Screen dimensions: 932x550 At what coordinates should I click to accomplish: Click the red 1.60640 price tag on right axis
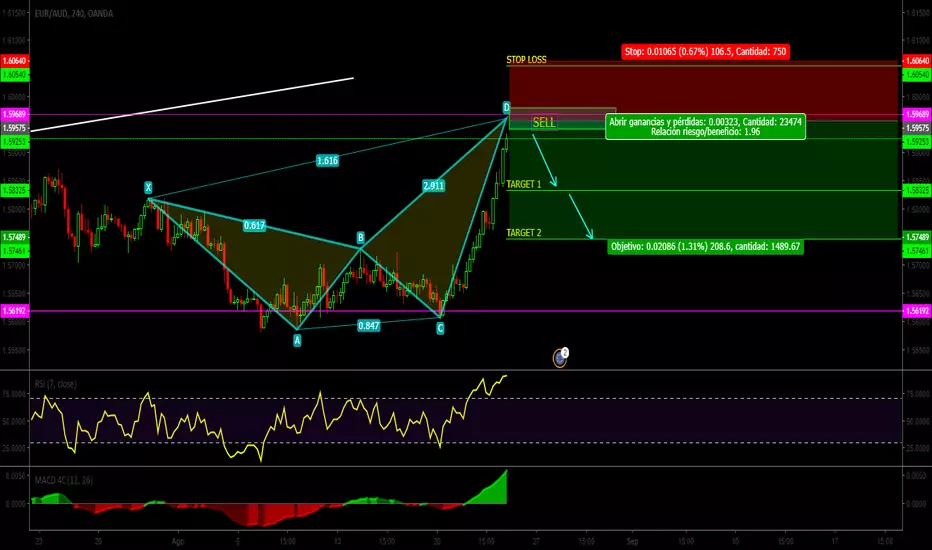917,61
